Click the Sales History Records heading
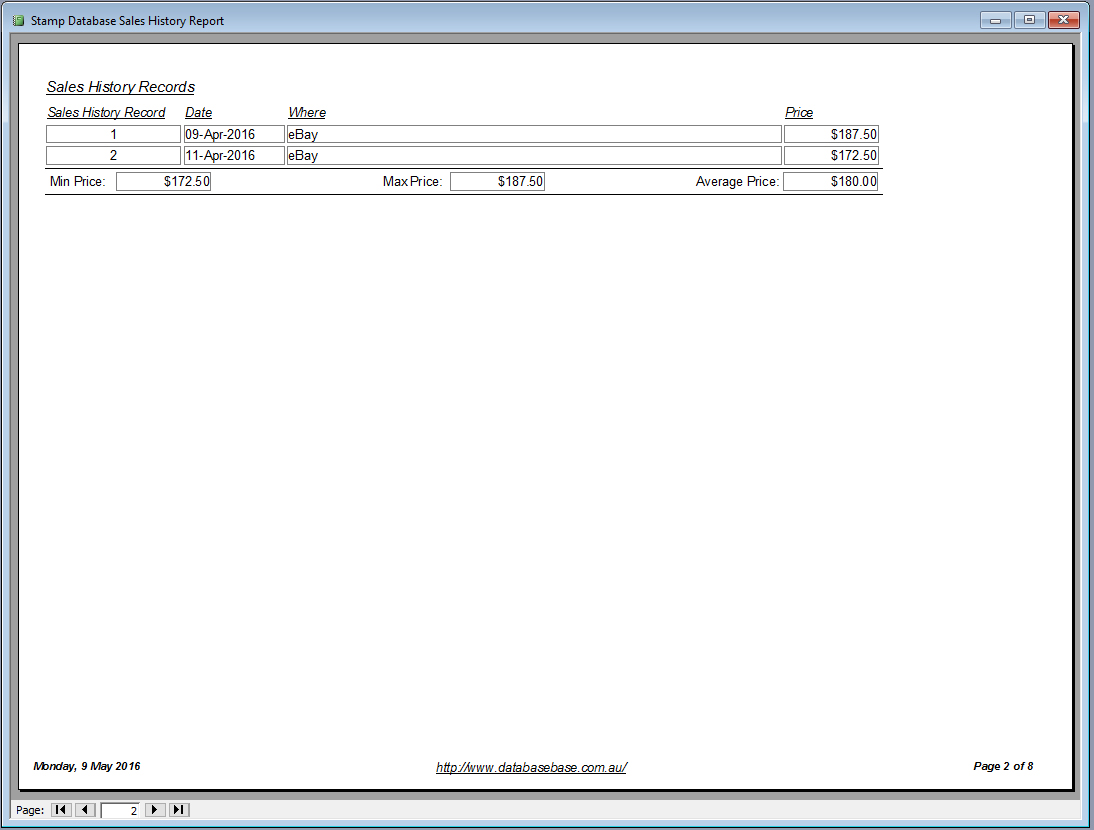This screenshot has width=1094, height=830. (120, 87)
